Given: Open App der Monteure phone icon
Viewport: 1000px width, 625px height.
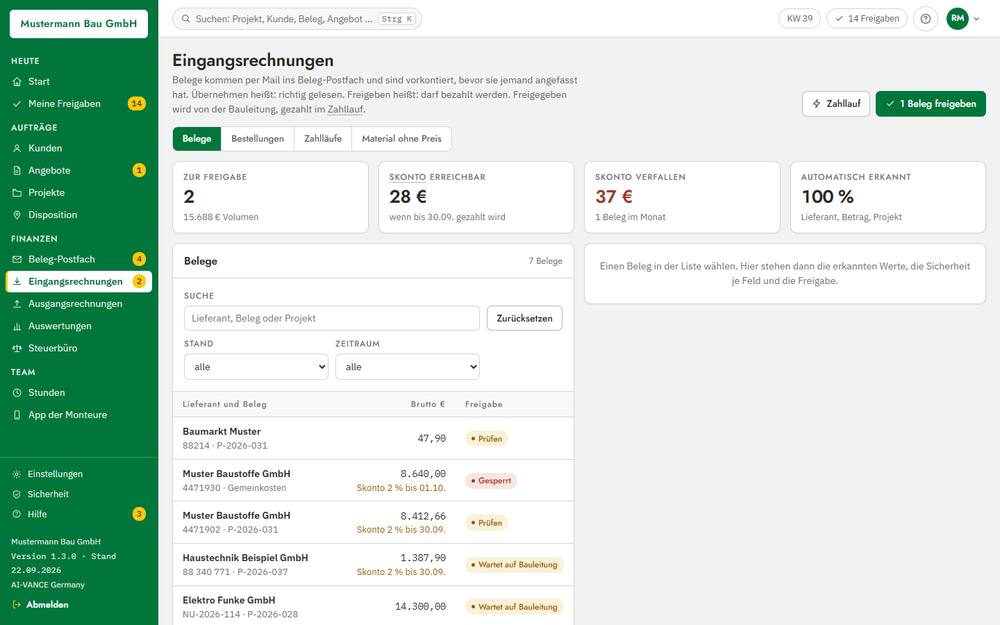Looking at the screenshot, I should pyautogui.click(x=17, y=415).
